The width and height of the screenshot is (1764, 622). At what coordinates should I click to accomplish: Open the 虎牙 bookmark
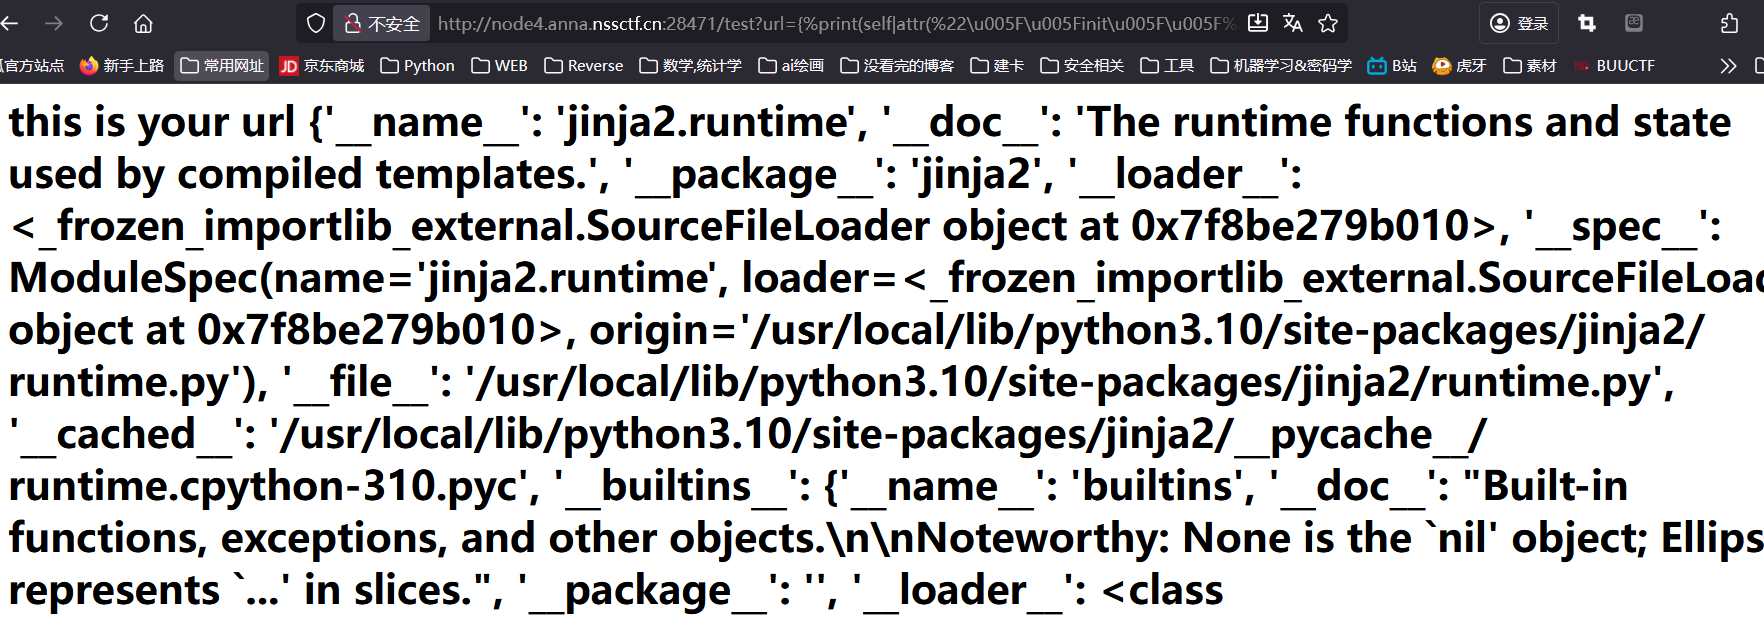pos(1459,65)
